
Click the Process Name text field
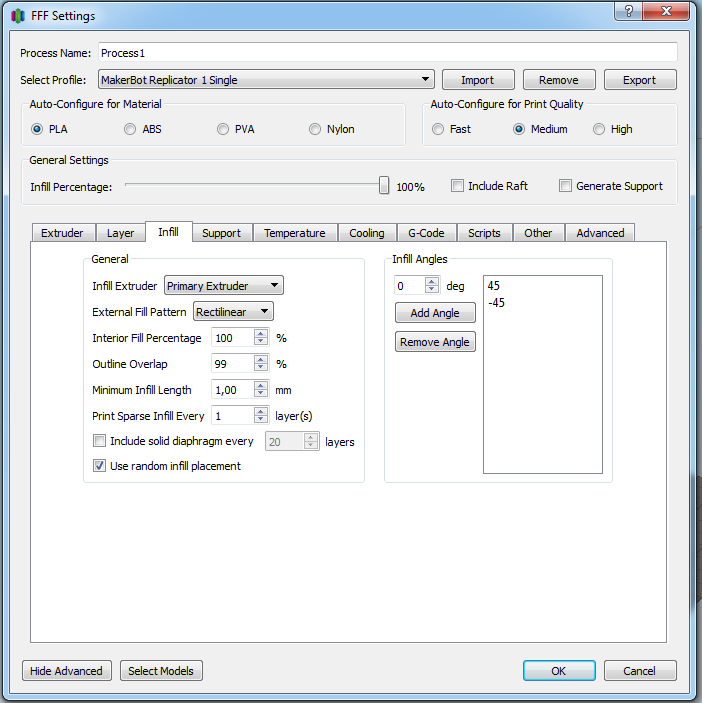coord(386,52)
